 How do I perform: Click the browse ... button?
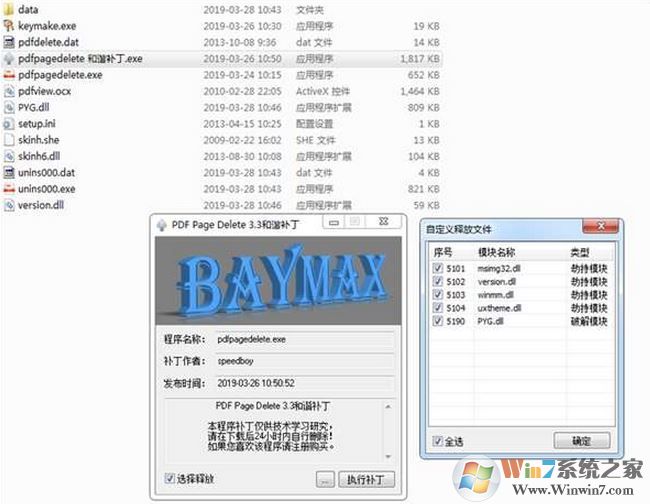pyautogui.click(x=325, y=480)
